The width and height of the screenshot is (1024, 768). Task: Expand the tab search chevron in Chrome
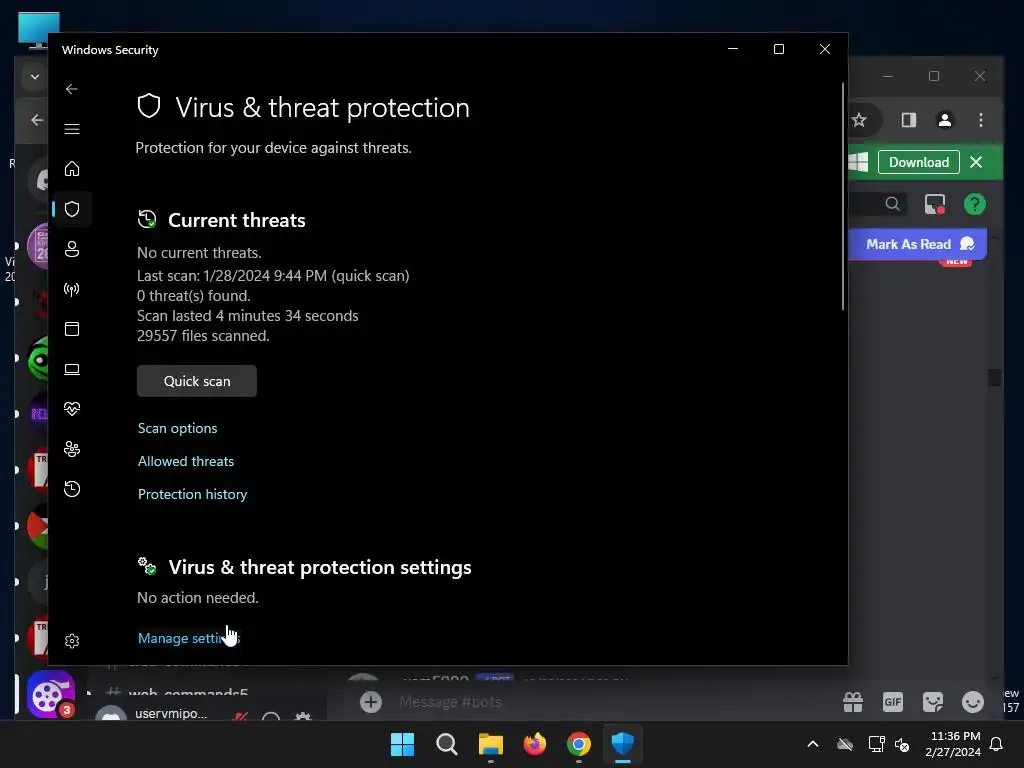coord(35,76)
